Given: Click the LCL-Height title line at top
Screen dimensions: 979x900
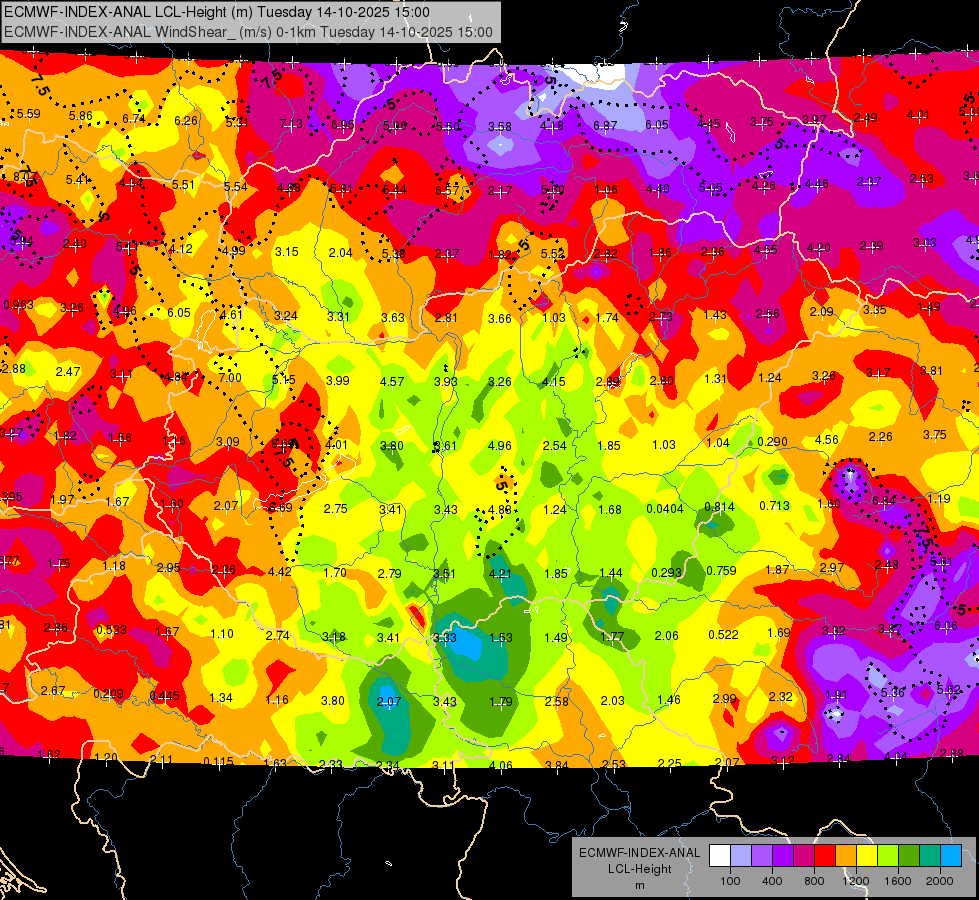Looking at the screenshot, I should pos(217,12).
